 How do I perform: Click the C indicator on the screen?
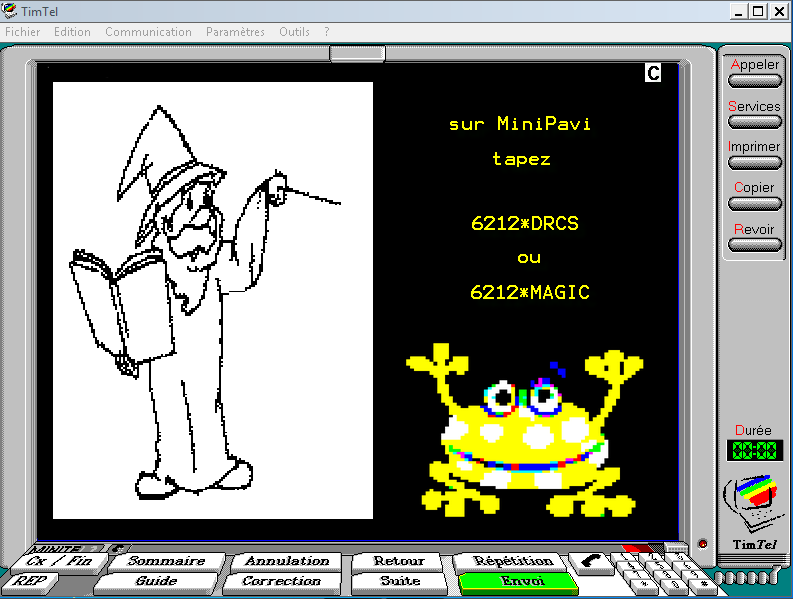pos(653,73)
